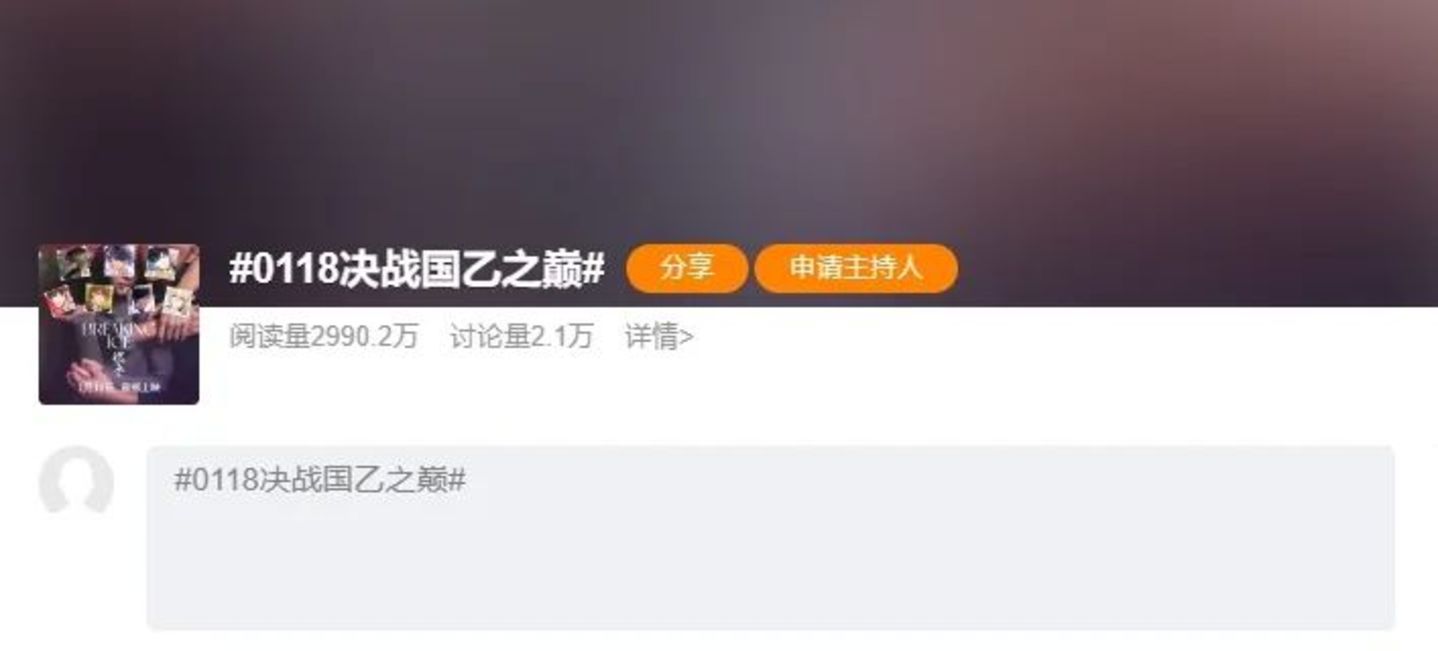1438x651 pixels.
Task: Select the #0118决战国乙之巅# topic title heading
Action: pos(417,269)
